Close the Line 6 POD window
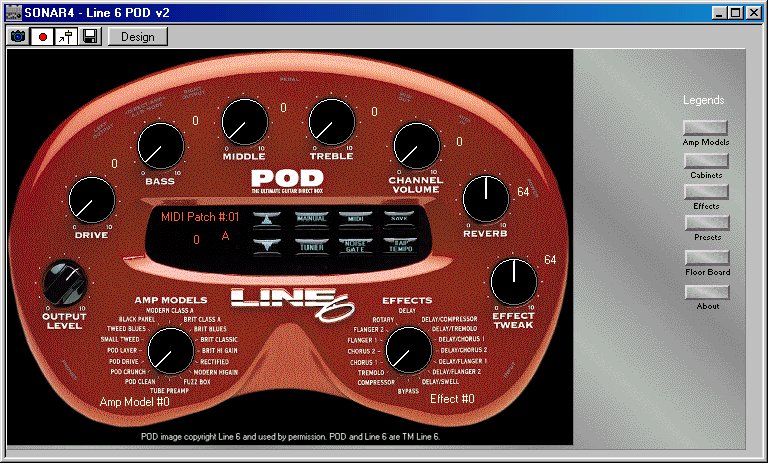768x463 pixels. click(754, 13)
